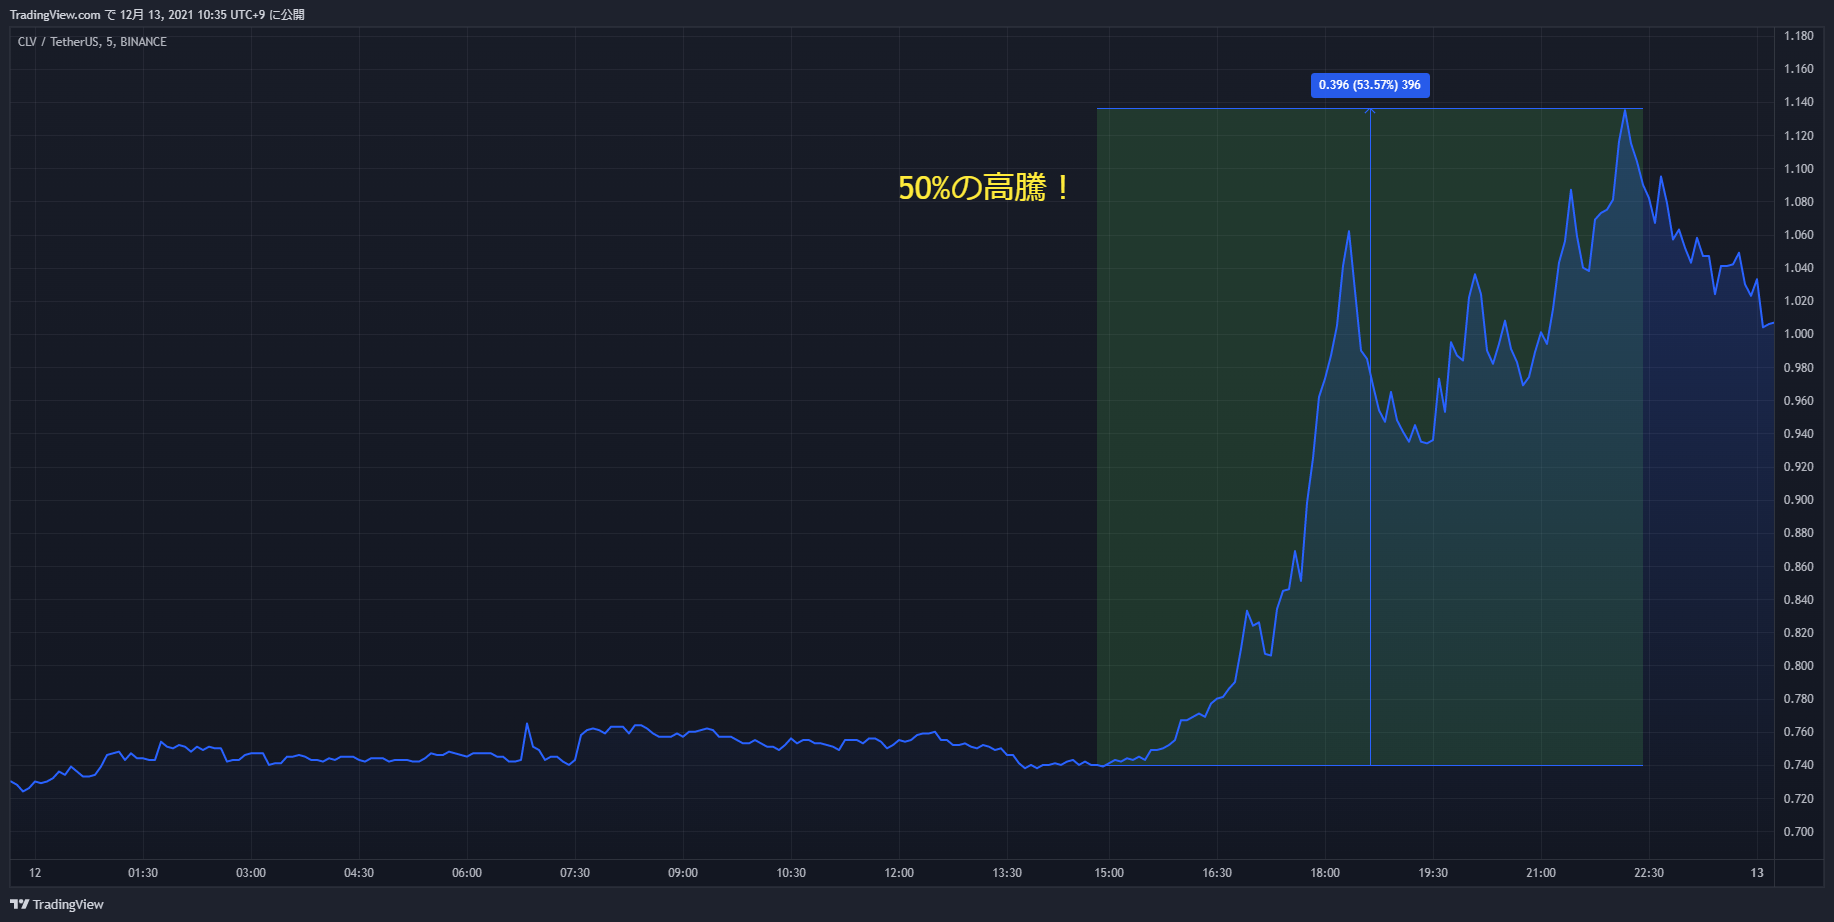Click the 1.020 price axis label
Image resolution: width=1834 pixels, height=922 pixels.
pos(1798,301)
